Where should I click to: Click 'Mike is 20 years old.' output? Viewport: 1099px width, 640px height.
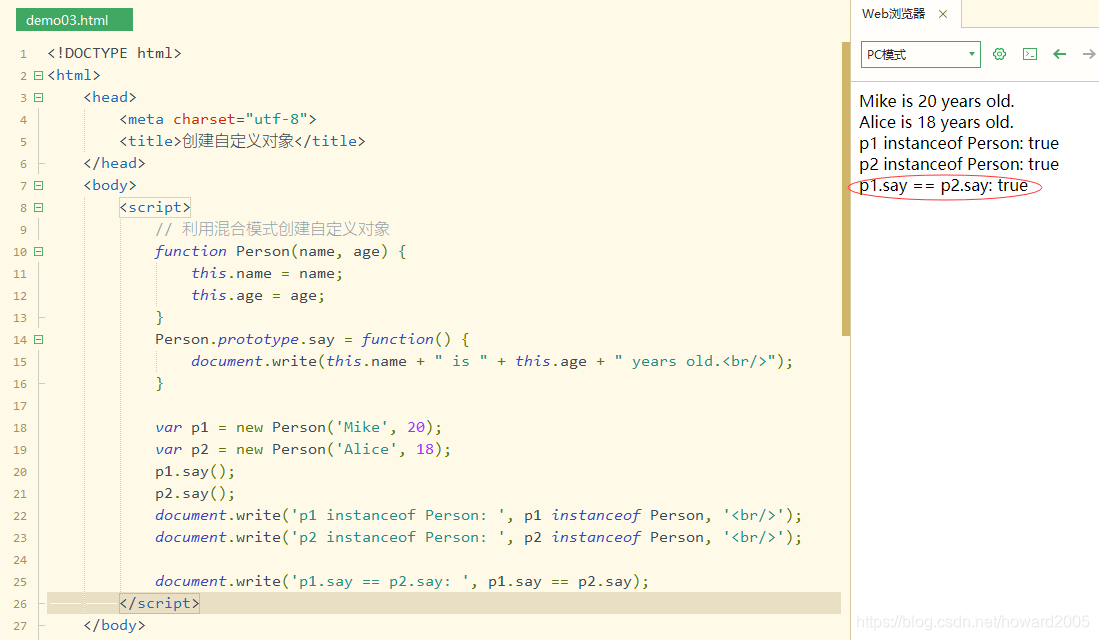(x=936, y=102)
